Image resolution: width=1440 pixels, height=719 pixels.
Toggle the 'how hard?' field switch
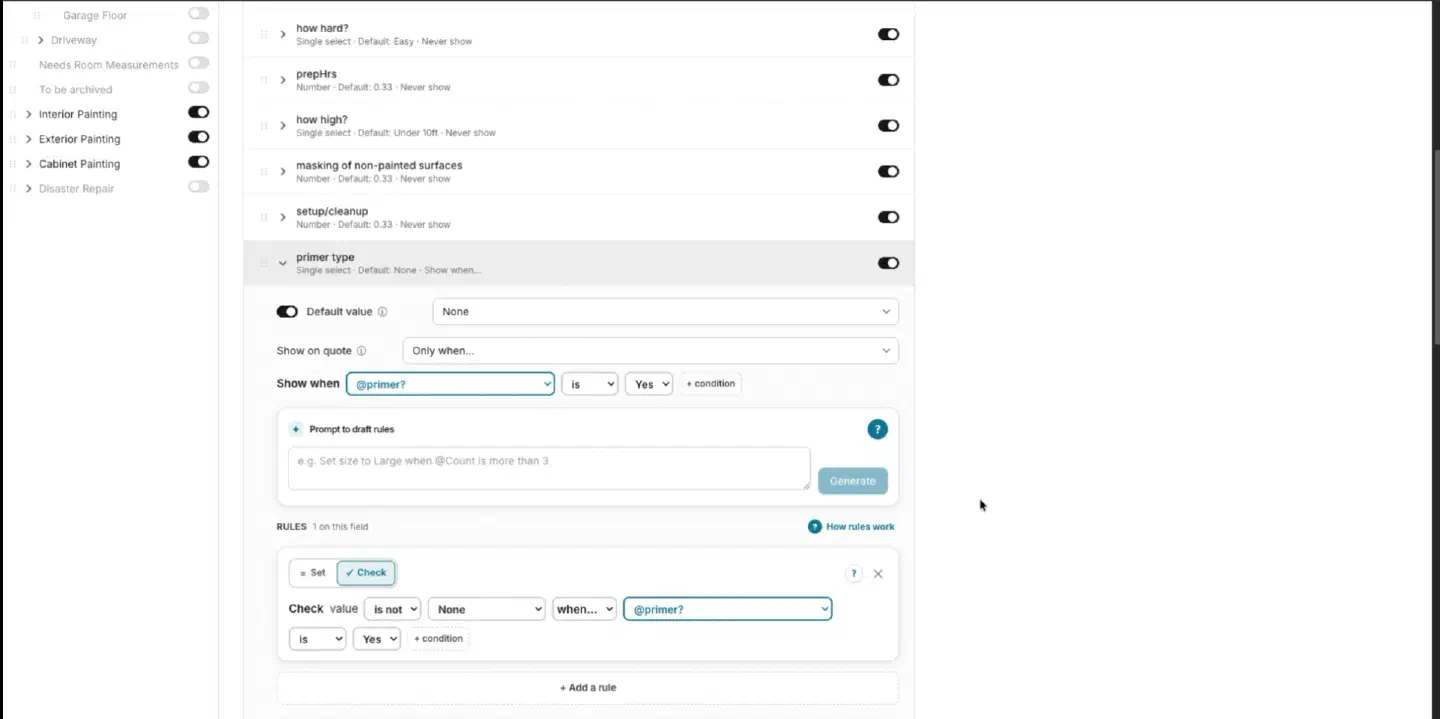888,34
